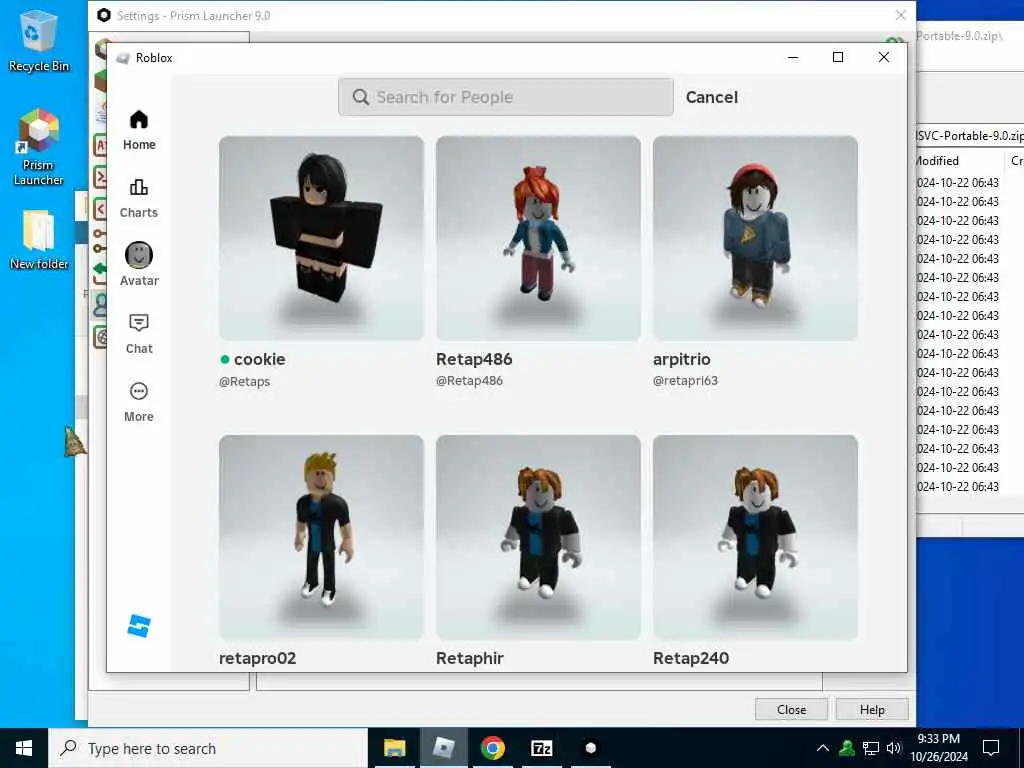Screen dimensions: 1024x768
Task: Open File Explorer from the taskbar
Action: 394,748
